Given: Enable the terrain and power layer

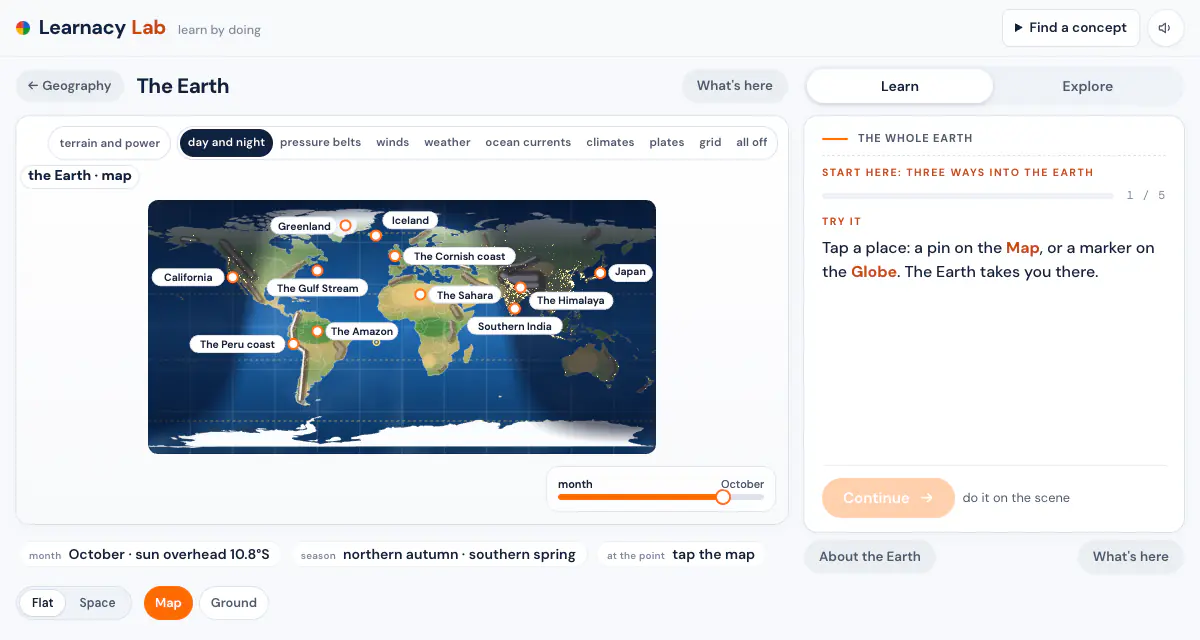Looking at the screenshot, I should coord(109,143).
